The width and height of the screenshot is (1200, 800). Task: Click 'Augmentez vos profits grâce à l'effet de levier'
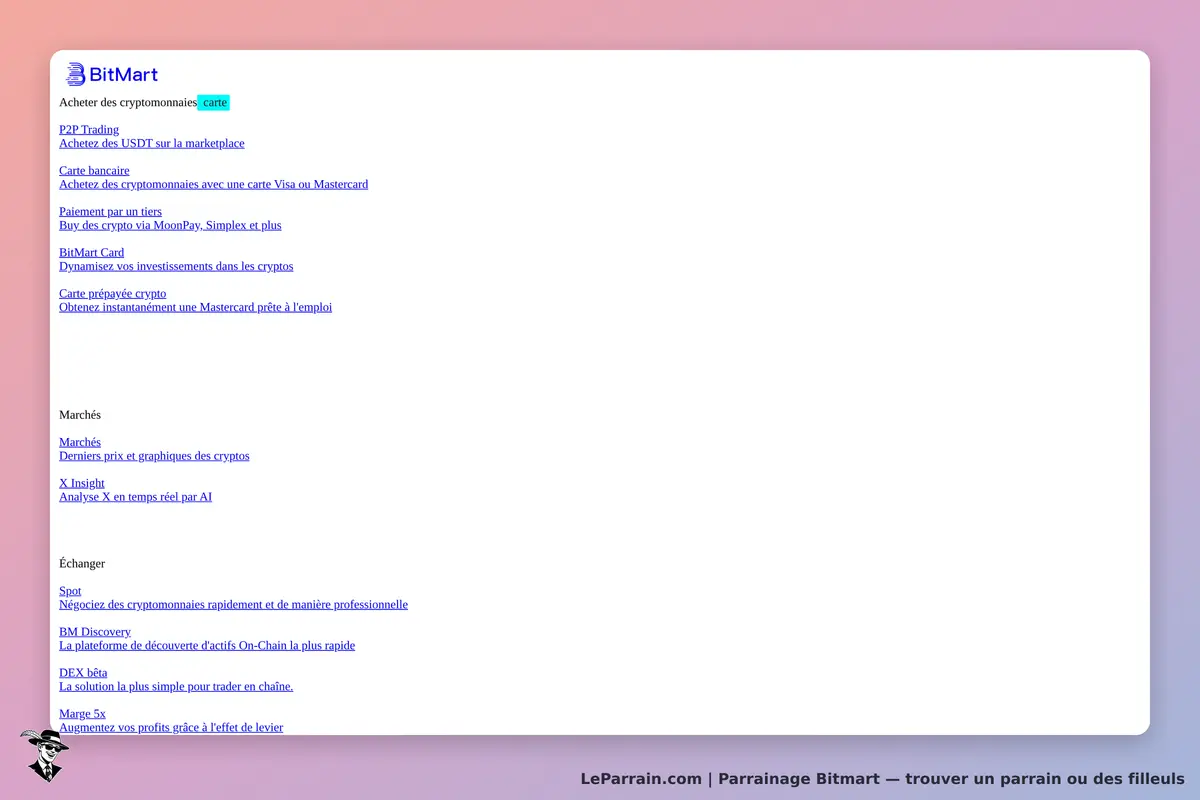[171, 729]
